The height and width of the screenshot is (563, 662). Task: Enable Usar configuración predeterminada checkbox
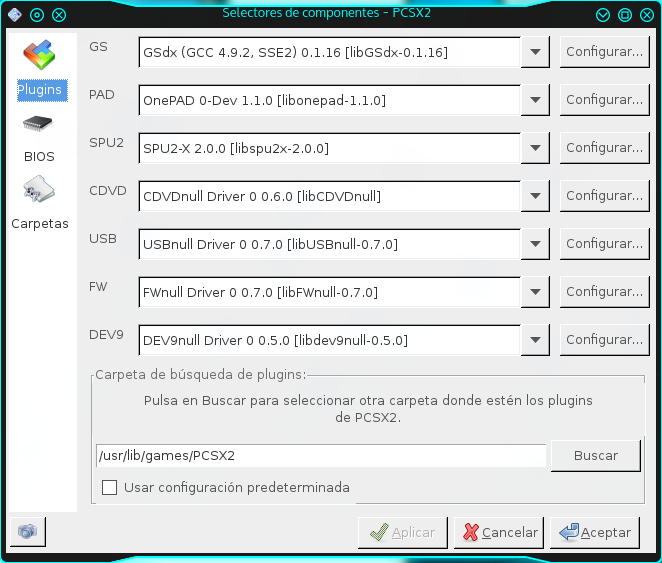click(x=109, y=487)
